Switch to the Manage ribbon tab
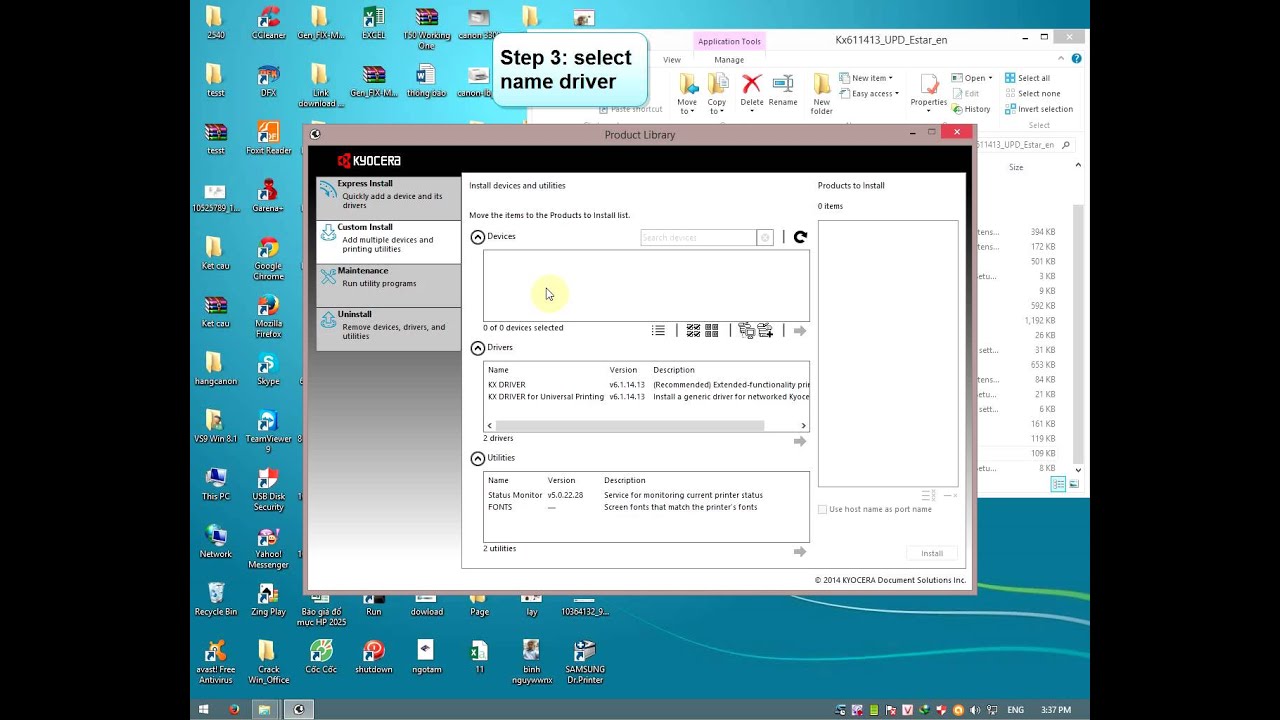This screenshot has width=1280, height=720. [x=729, y=60]
